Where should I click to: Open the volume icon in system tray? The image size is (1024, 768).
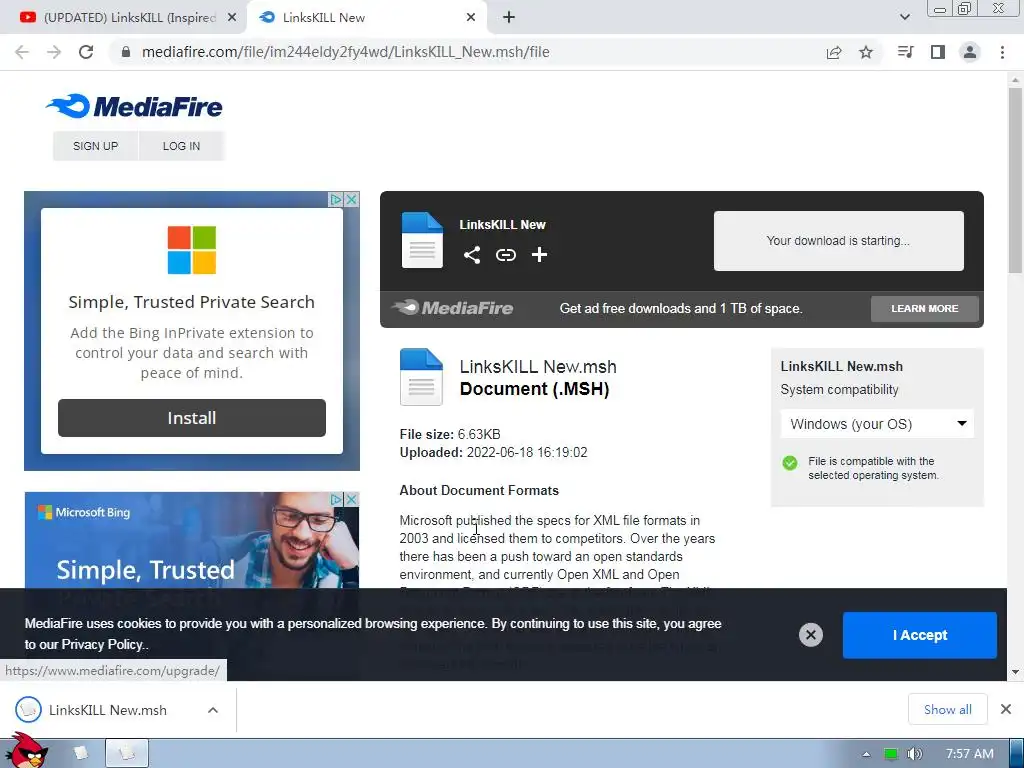[x=915, y=754]
